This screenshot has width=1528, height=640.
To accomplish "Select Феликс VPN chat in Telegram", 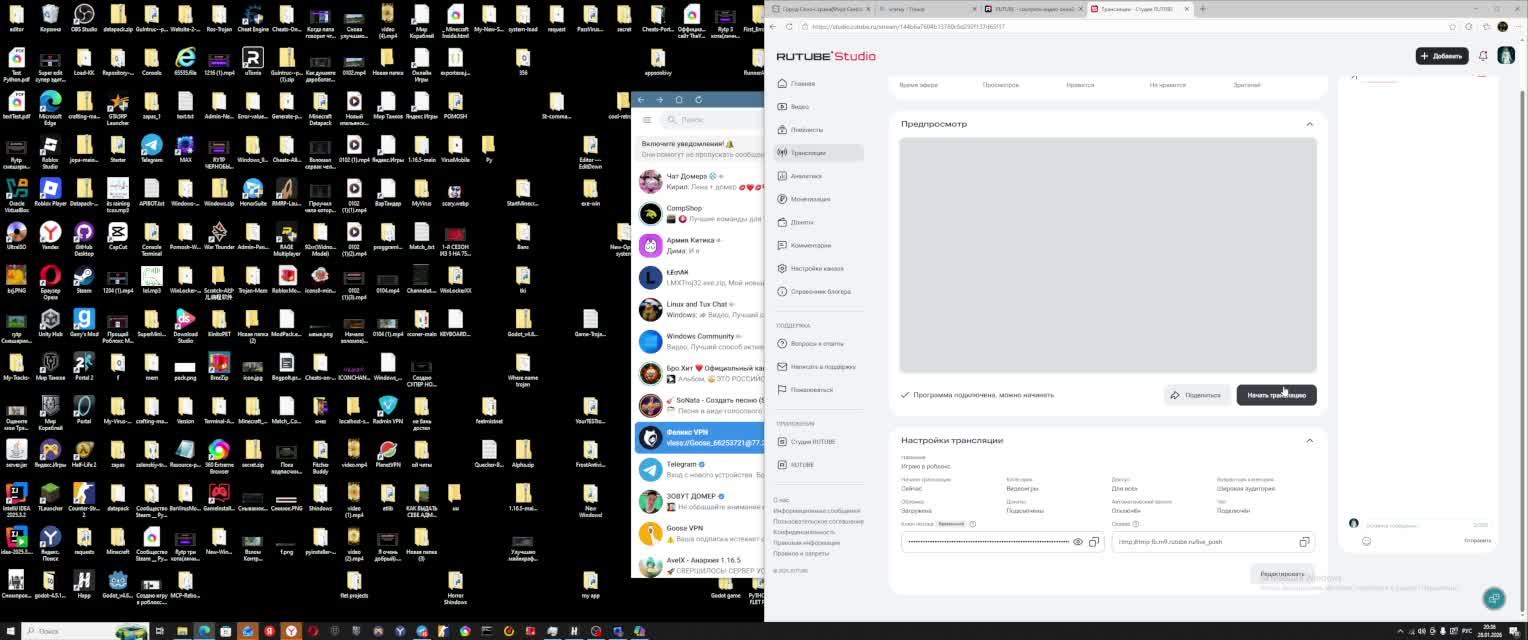I will pos(699,438).
